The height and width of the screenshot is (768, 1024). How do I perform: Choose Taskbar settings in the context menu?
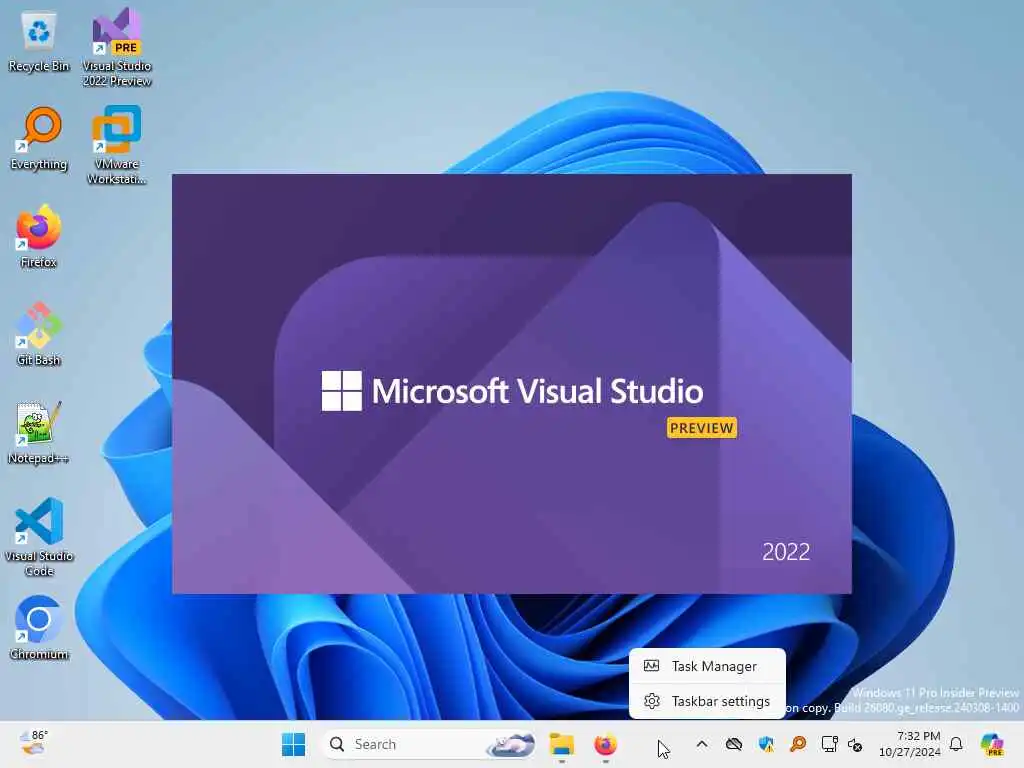click(707, 701)
